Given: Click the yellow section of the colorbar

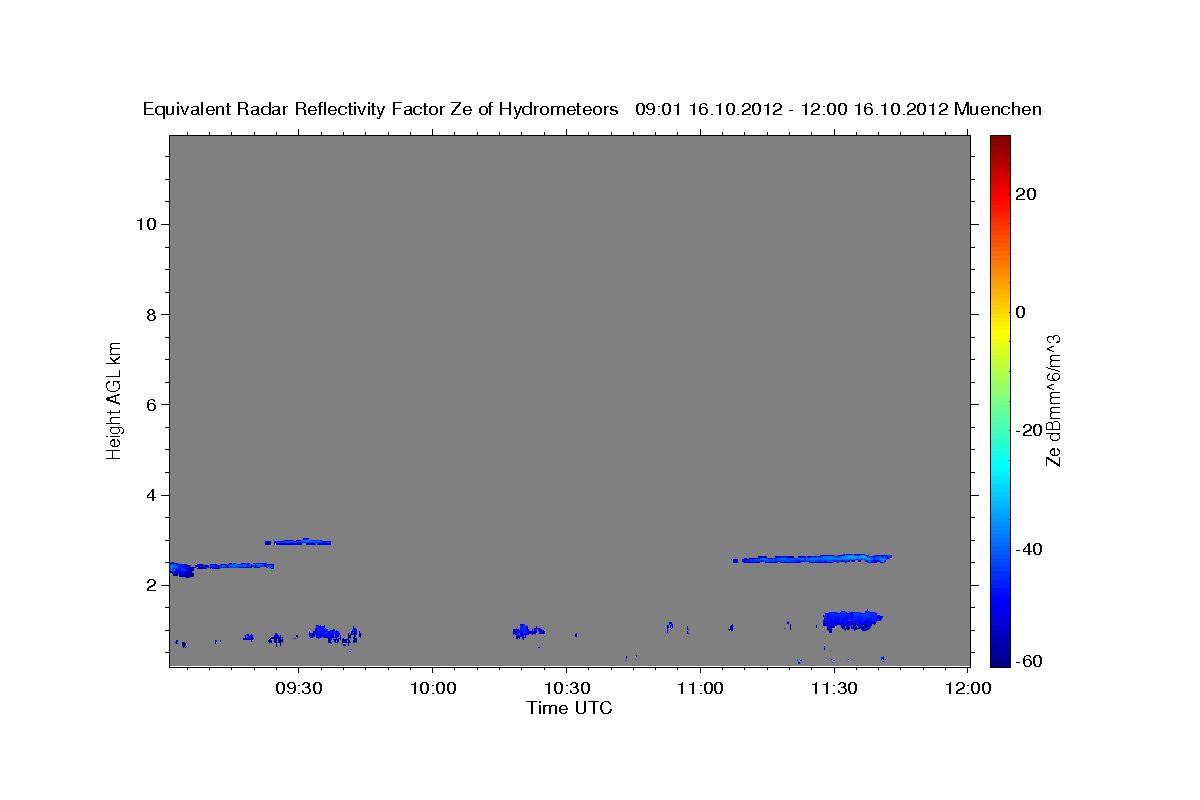Looking at the screenshot, I should pos(1000,330).
